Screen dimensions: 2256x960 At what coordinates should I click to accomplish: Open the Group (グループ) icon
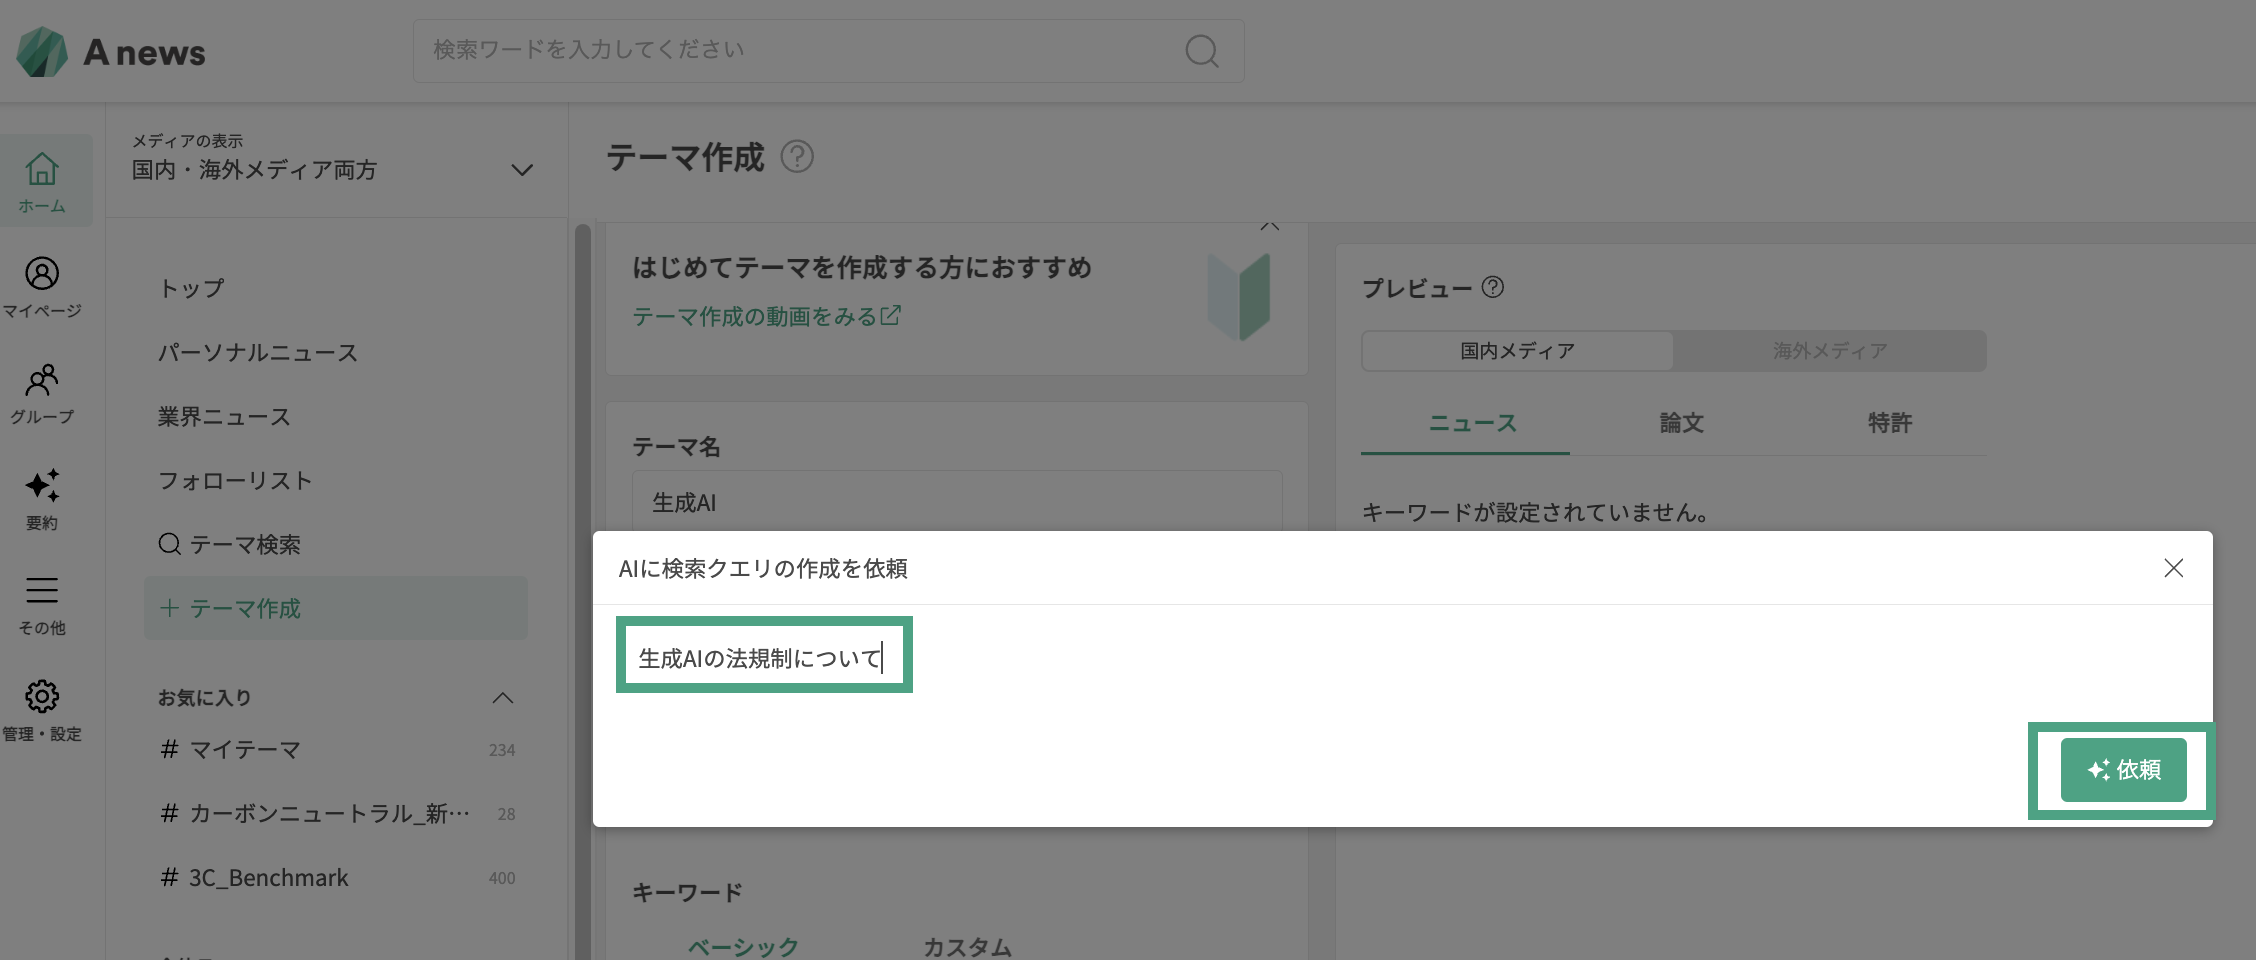pyautogui.click(x=42, y=381)
